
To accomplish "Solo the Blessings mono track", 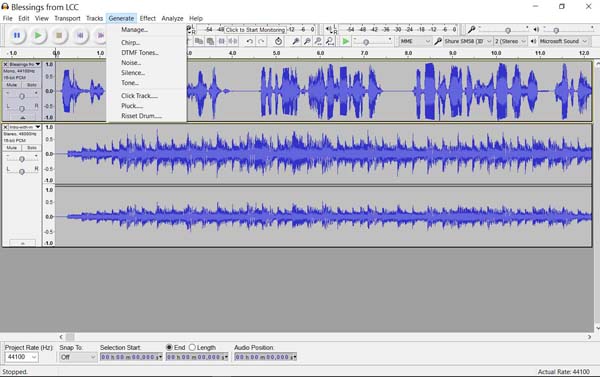I will point(31,85).
